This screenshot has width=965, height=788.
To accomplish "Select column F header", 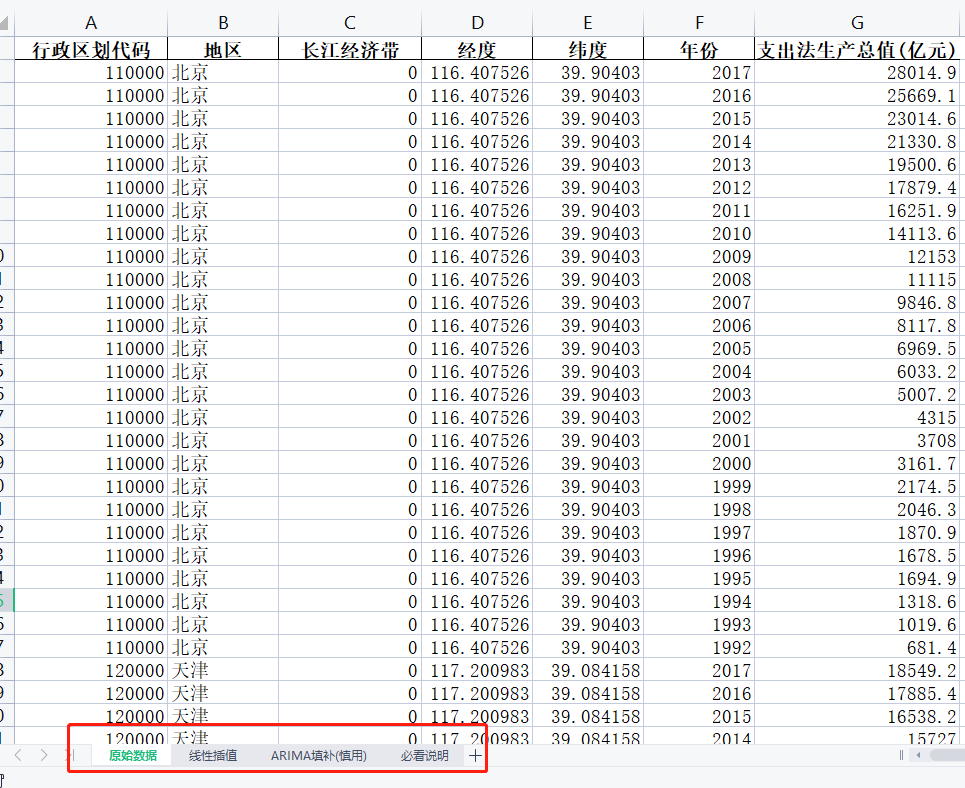I will click(699, 23).
